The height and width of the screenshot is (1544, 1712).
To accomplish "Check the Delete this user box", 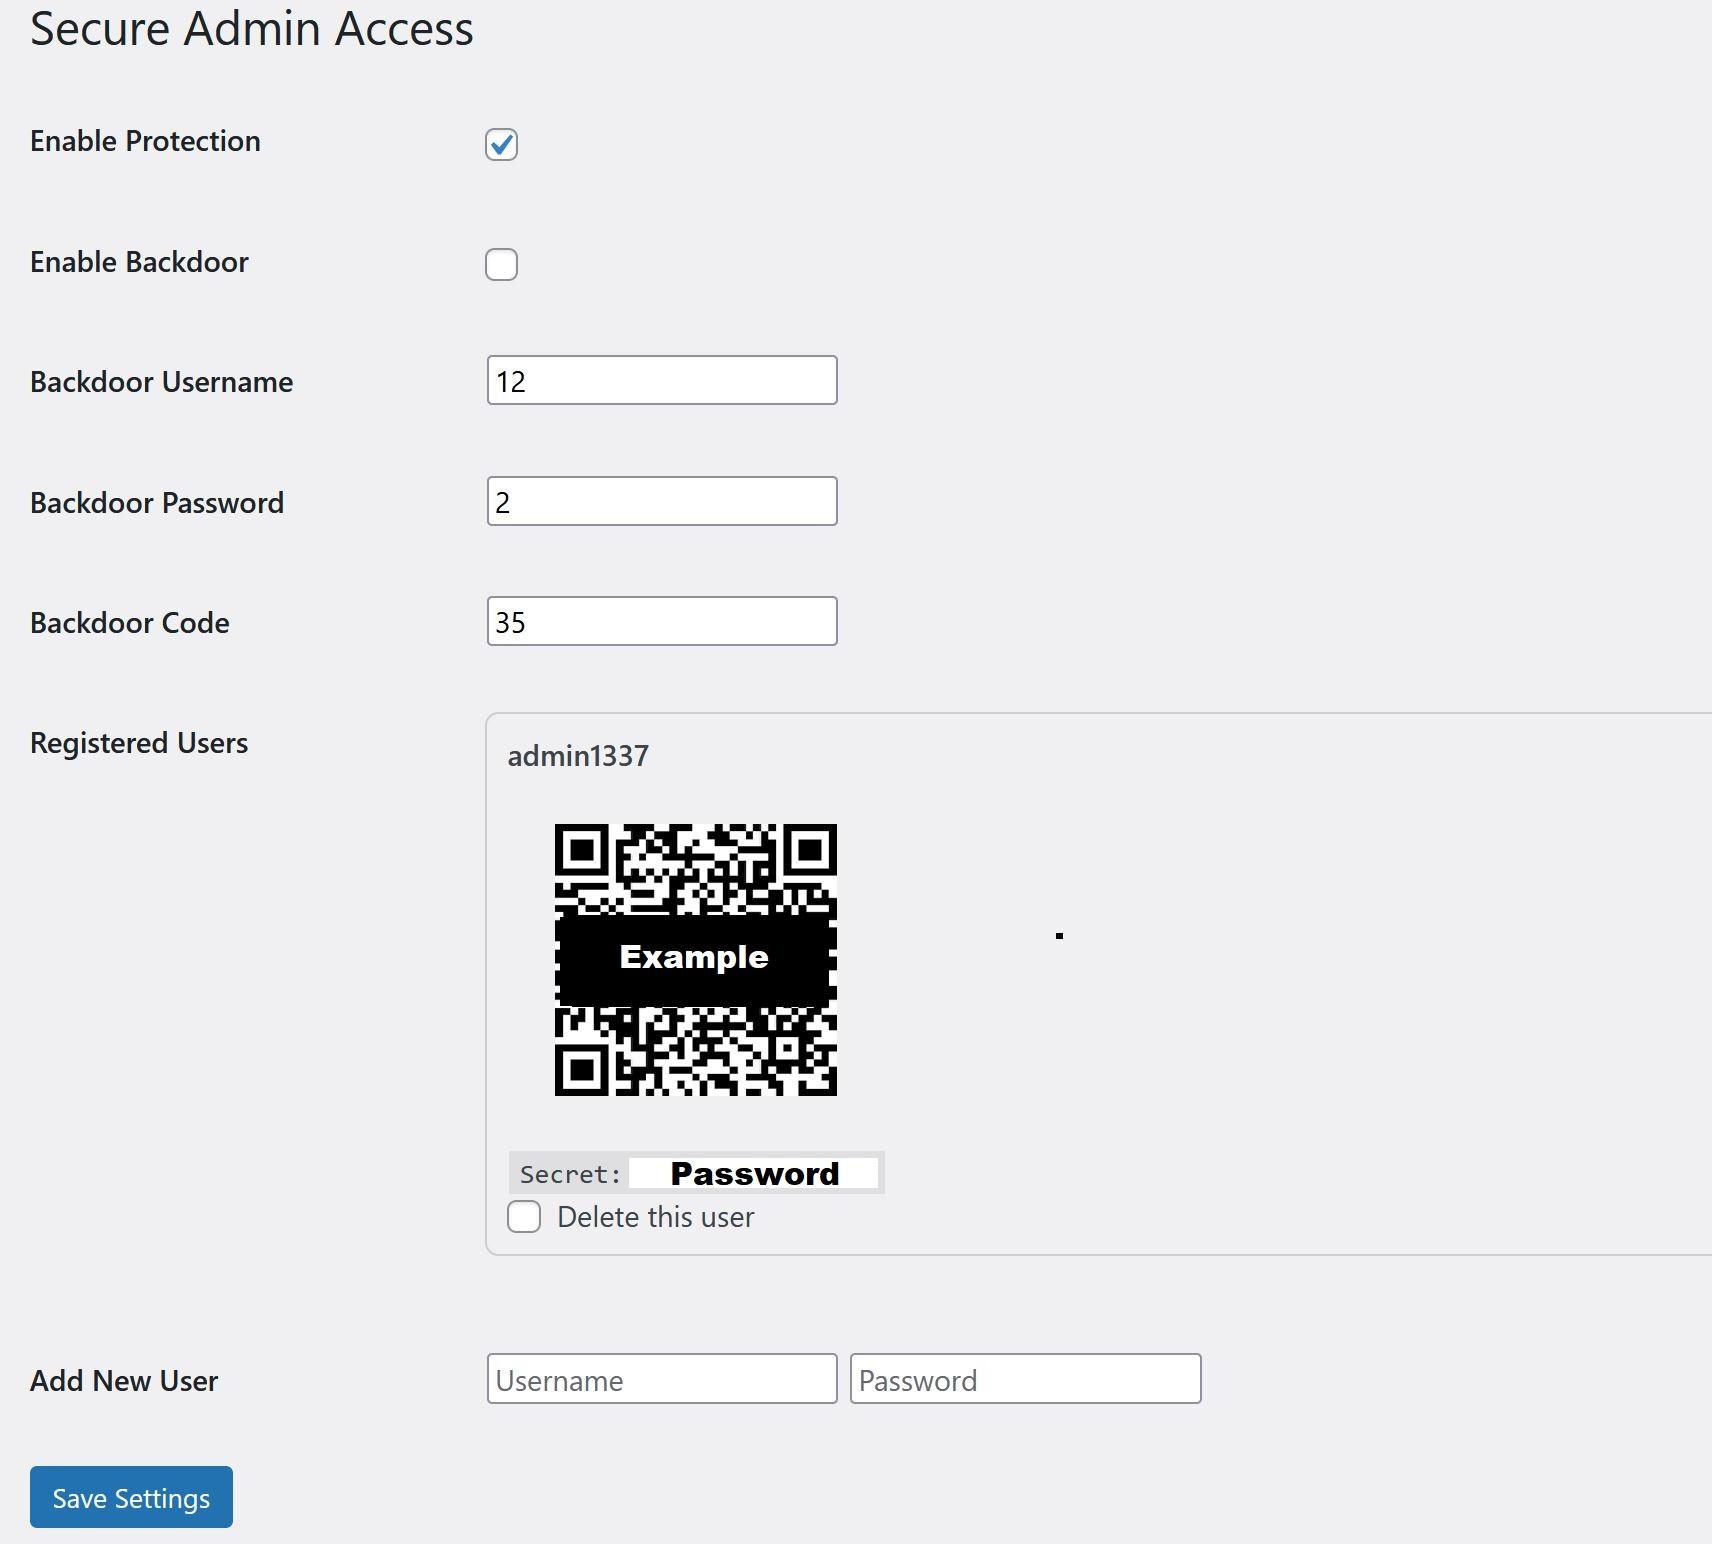I will coord(524,1217).
